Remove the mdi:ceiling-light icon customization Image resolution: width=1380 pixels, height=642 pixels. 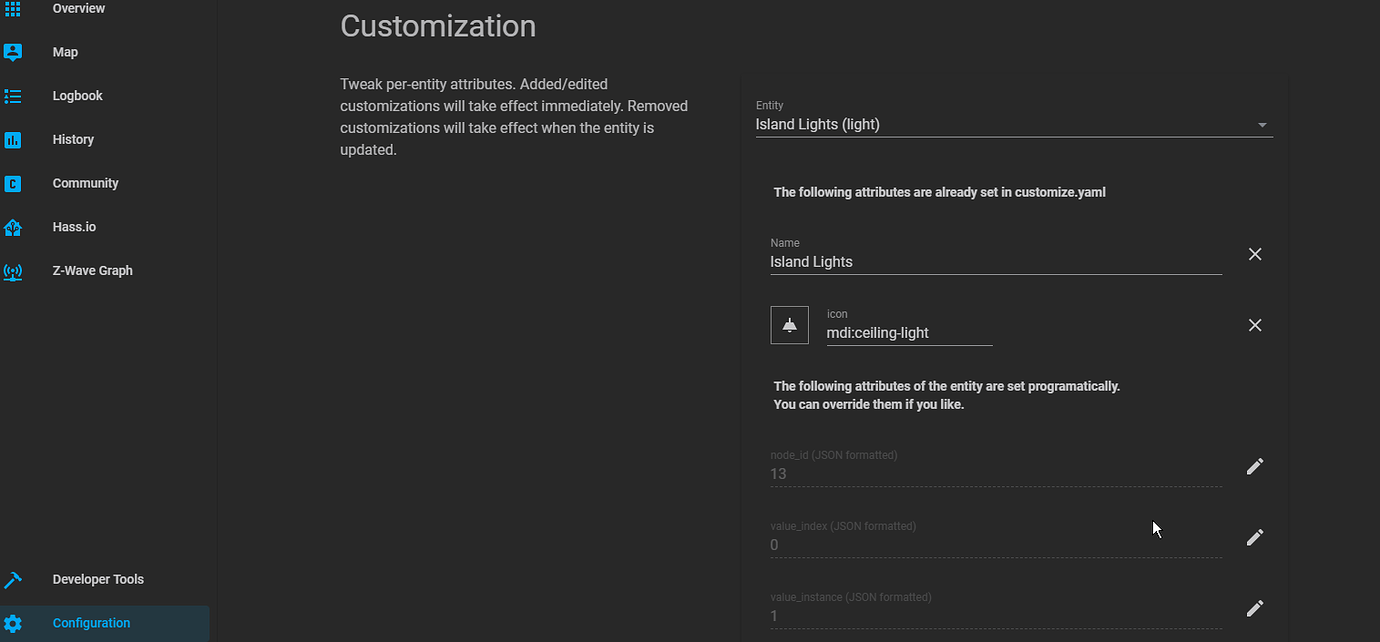[1255, 324]
